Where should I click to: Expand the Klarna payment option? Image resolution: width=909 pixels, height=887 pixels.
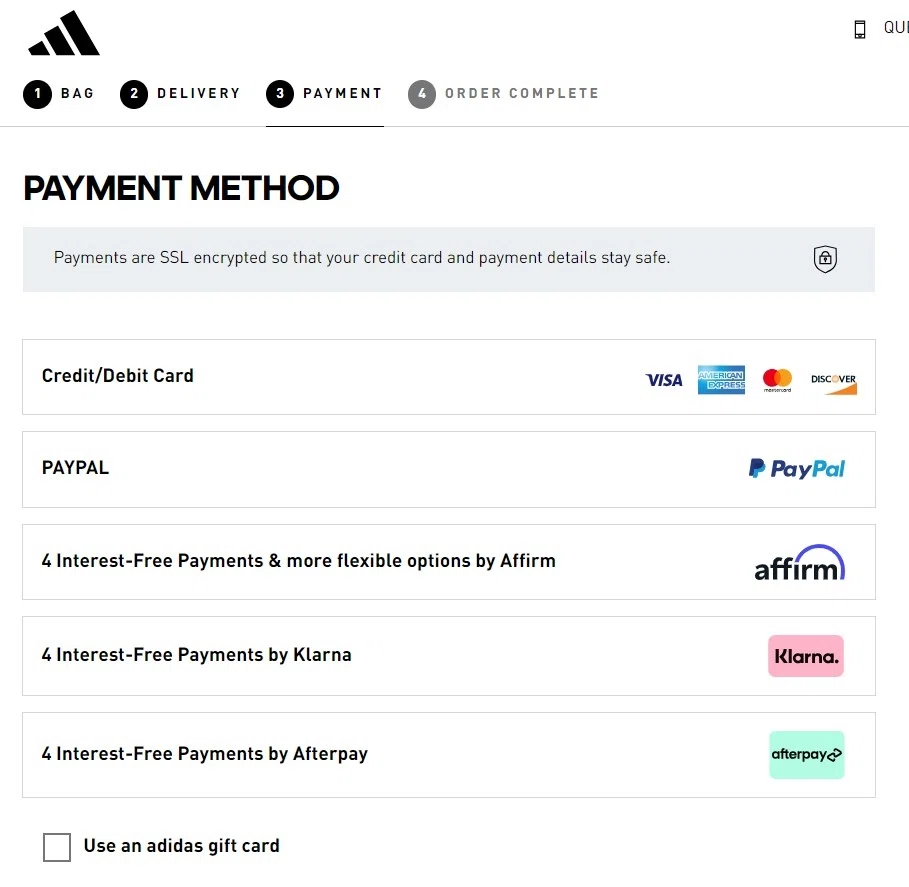tap(448, 656)
